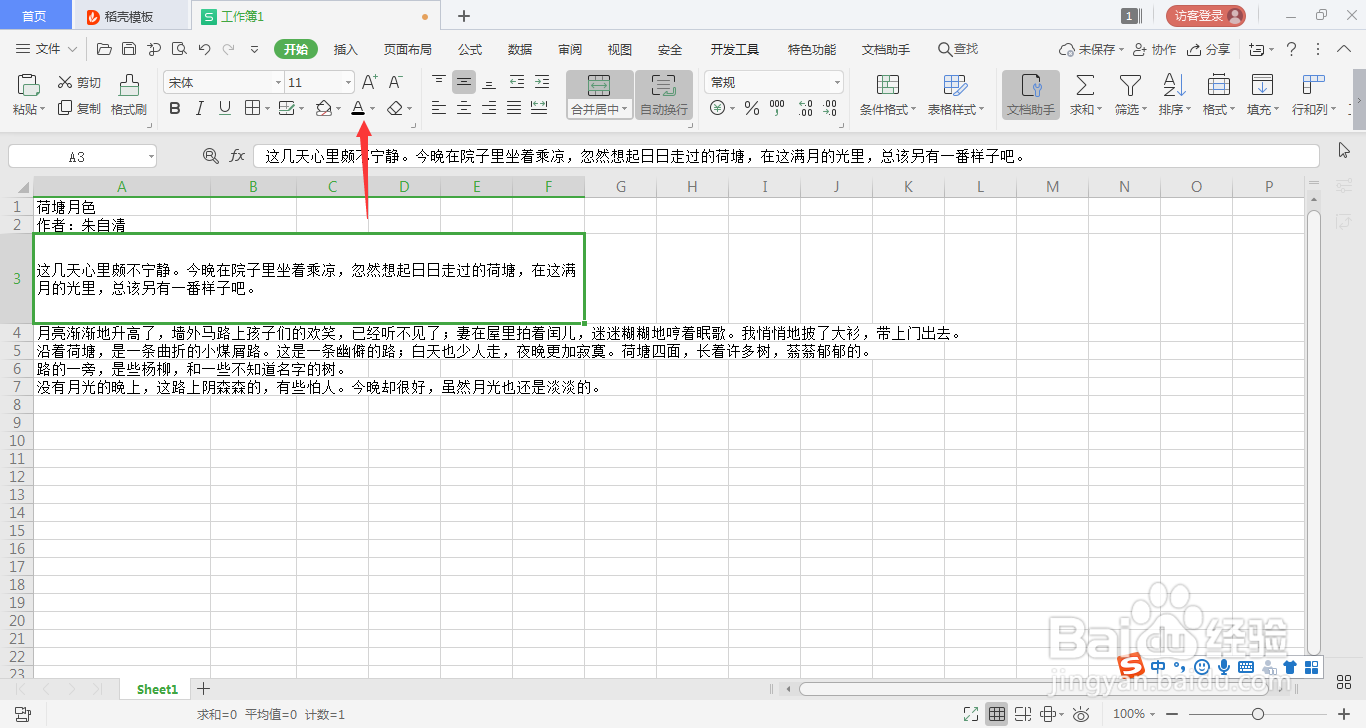Open the 文件 menu
The height and width of the screenshot is (728, 1366).
pos(47,49)
